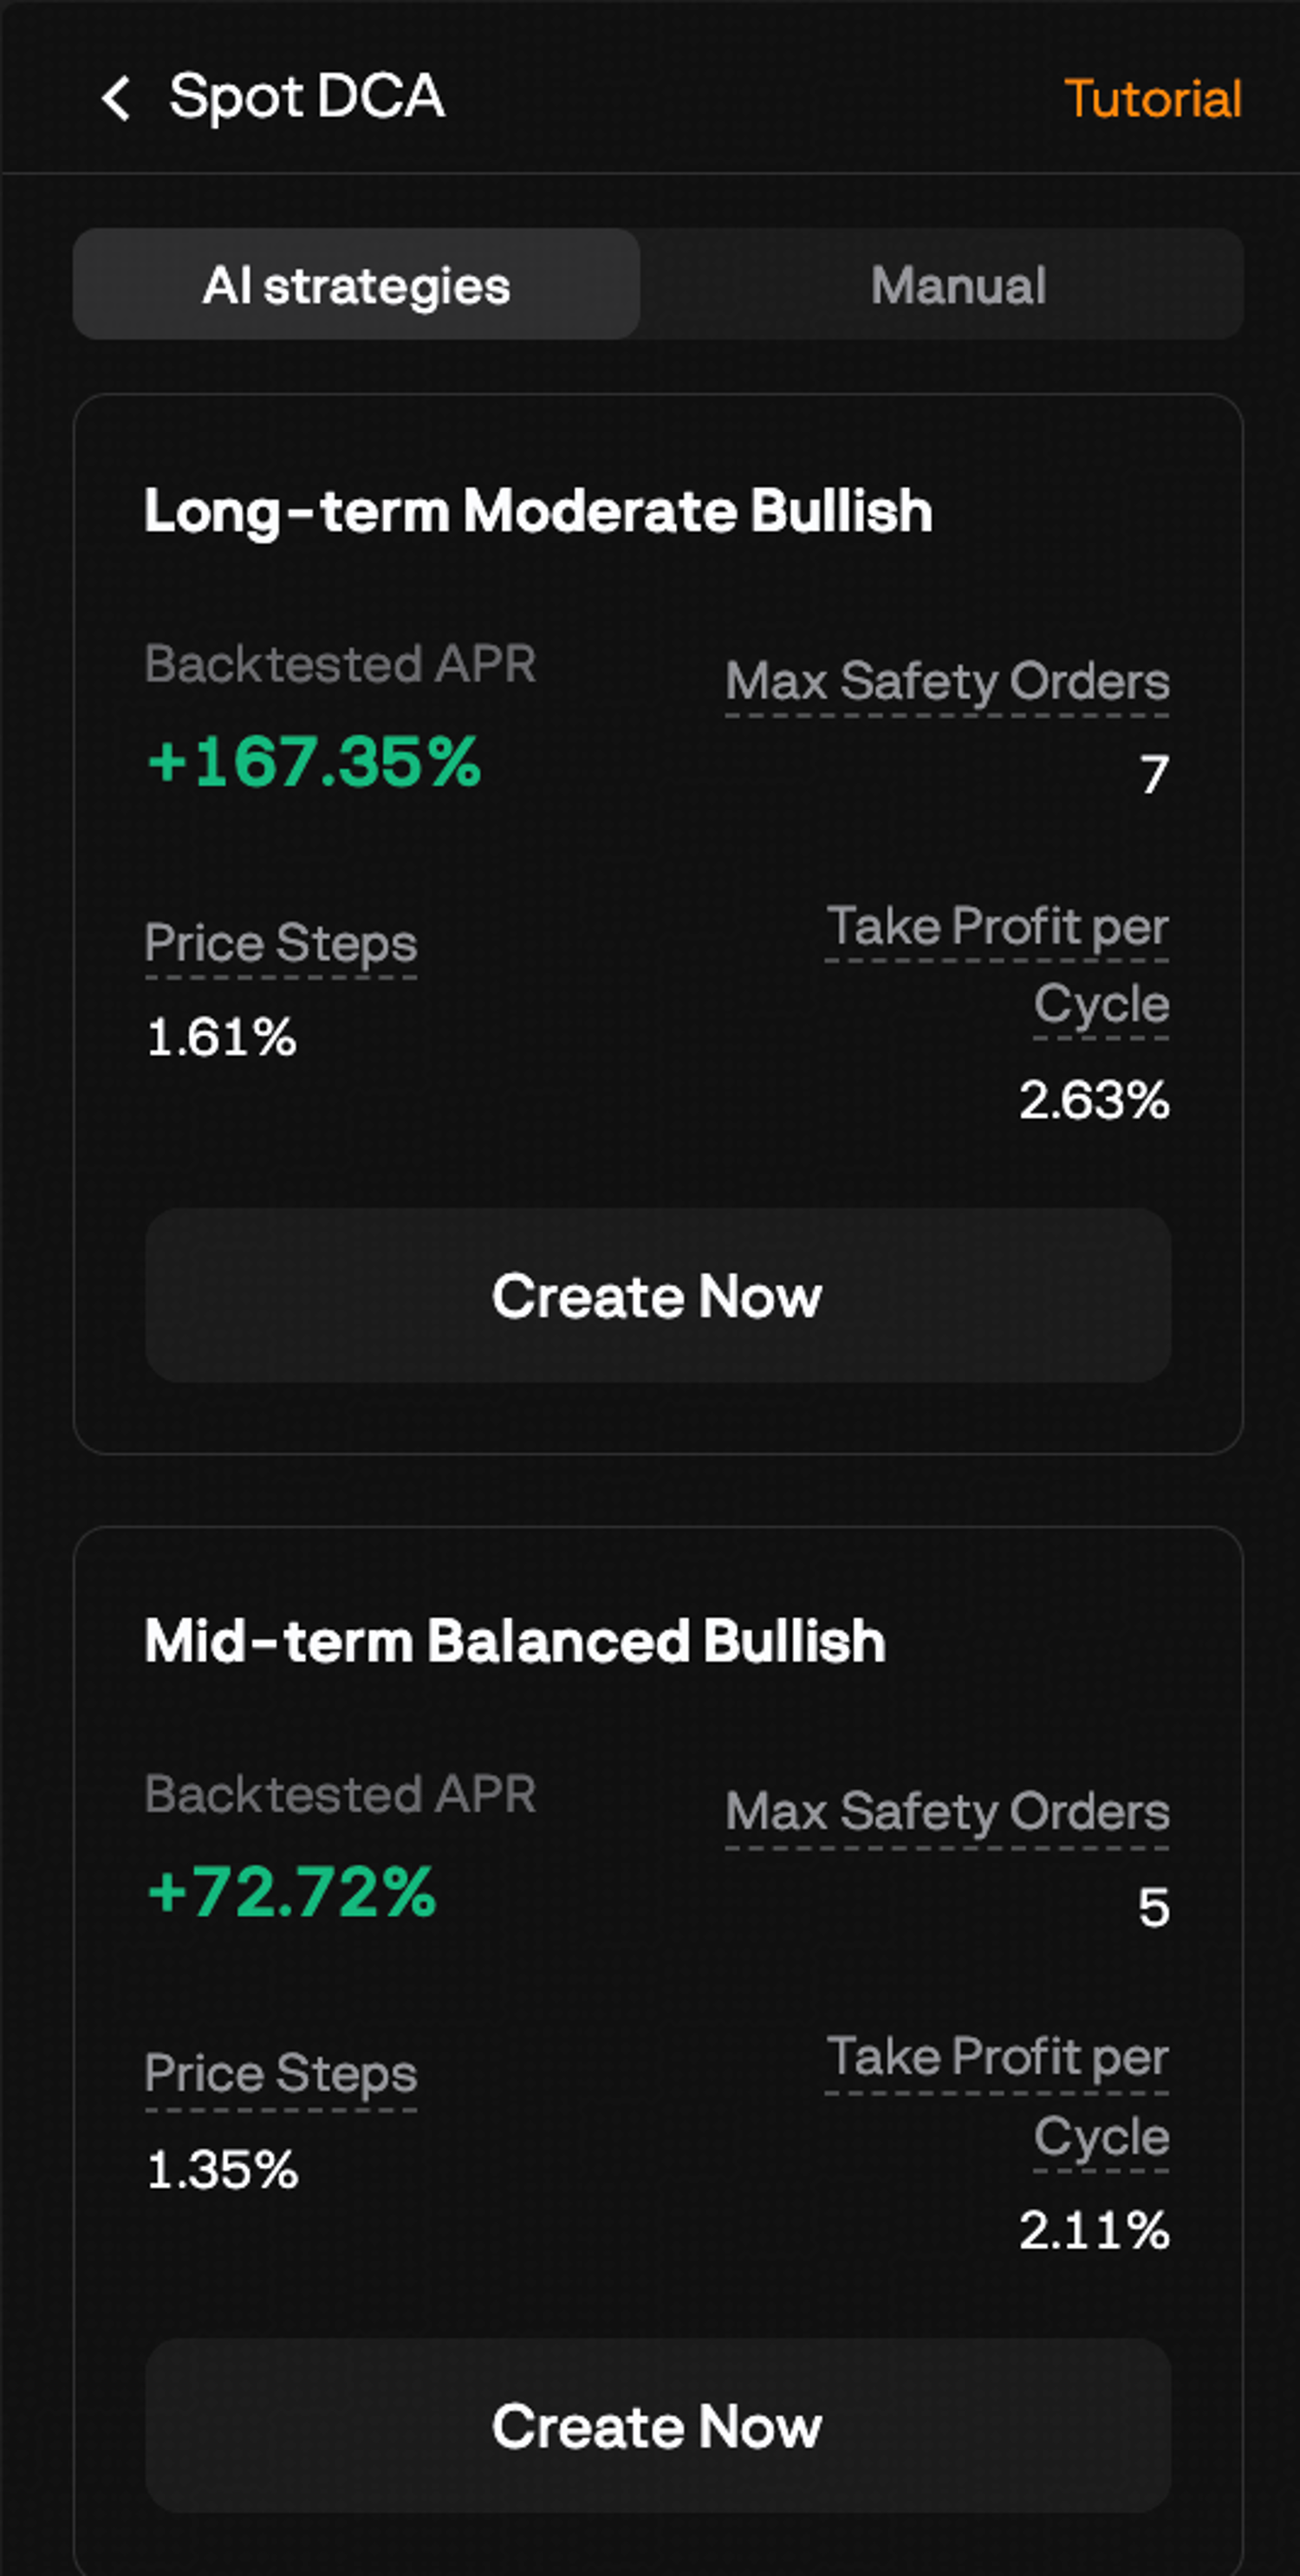Open the Tutorial link
The image size is (1300, 2576).
[1153, 98]
